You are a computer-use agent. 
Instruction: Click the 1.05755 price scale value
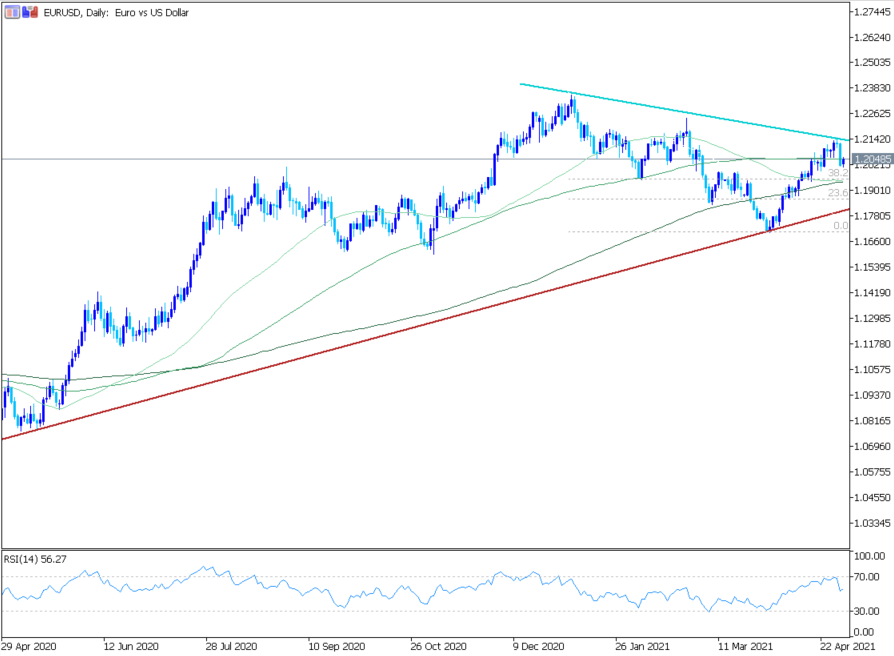coord(872,472)
